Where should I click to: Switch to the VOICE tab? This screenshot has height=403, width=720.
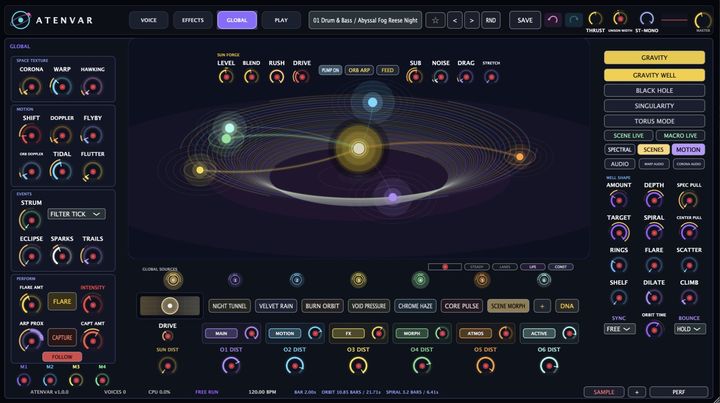(148, 20)
